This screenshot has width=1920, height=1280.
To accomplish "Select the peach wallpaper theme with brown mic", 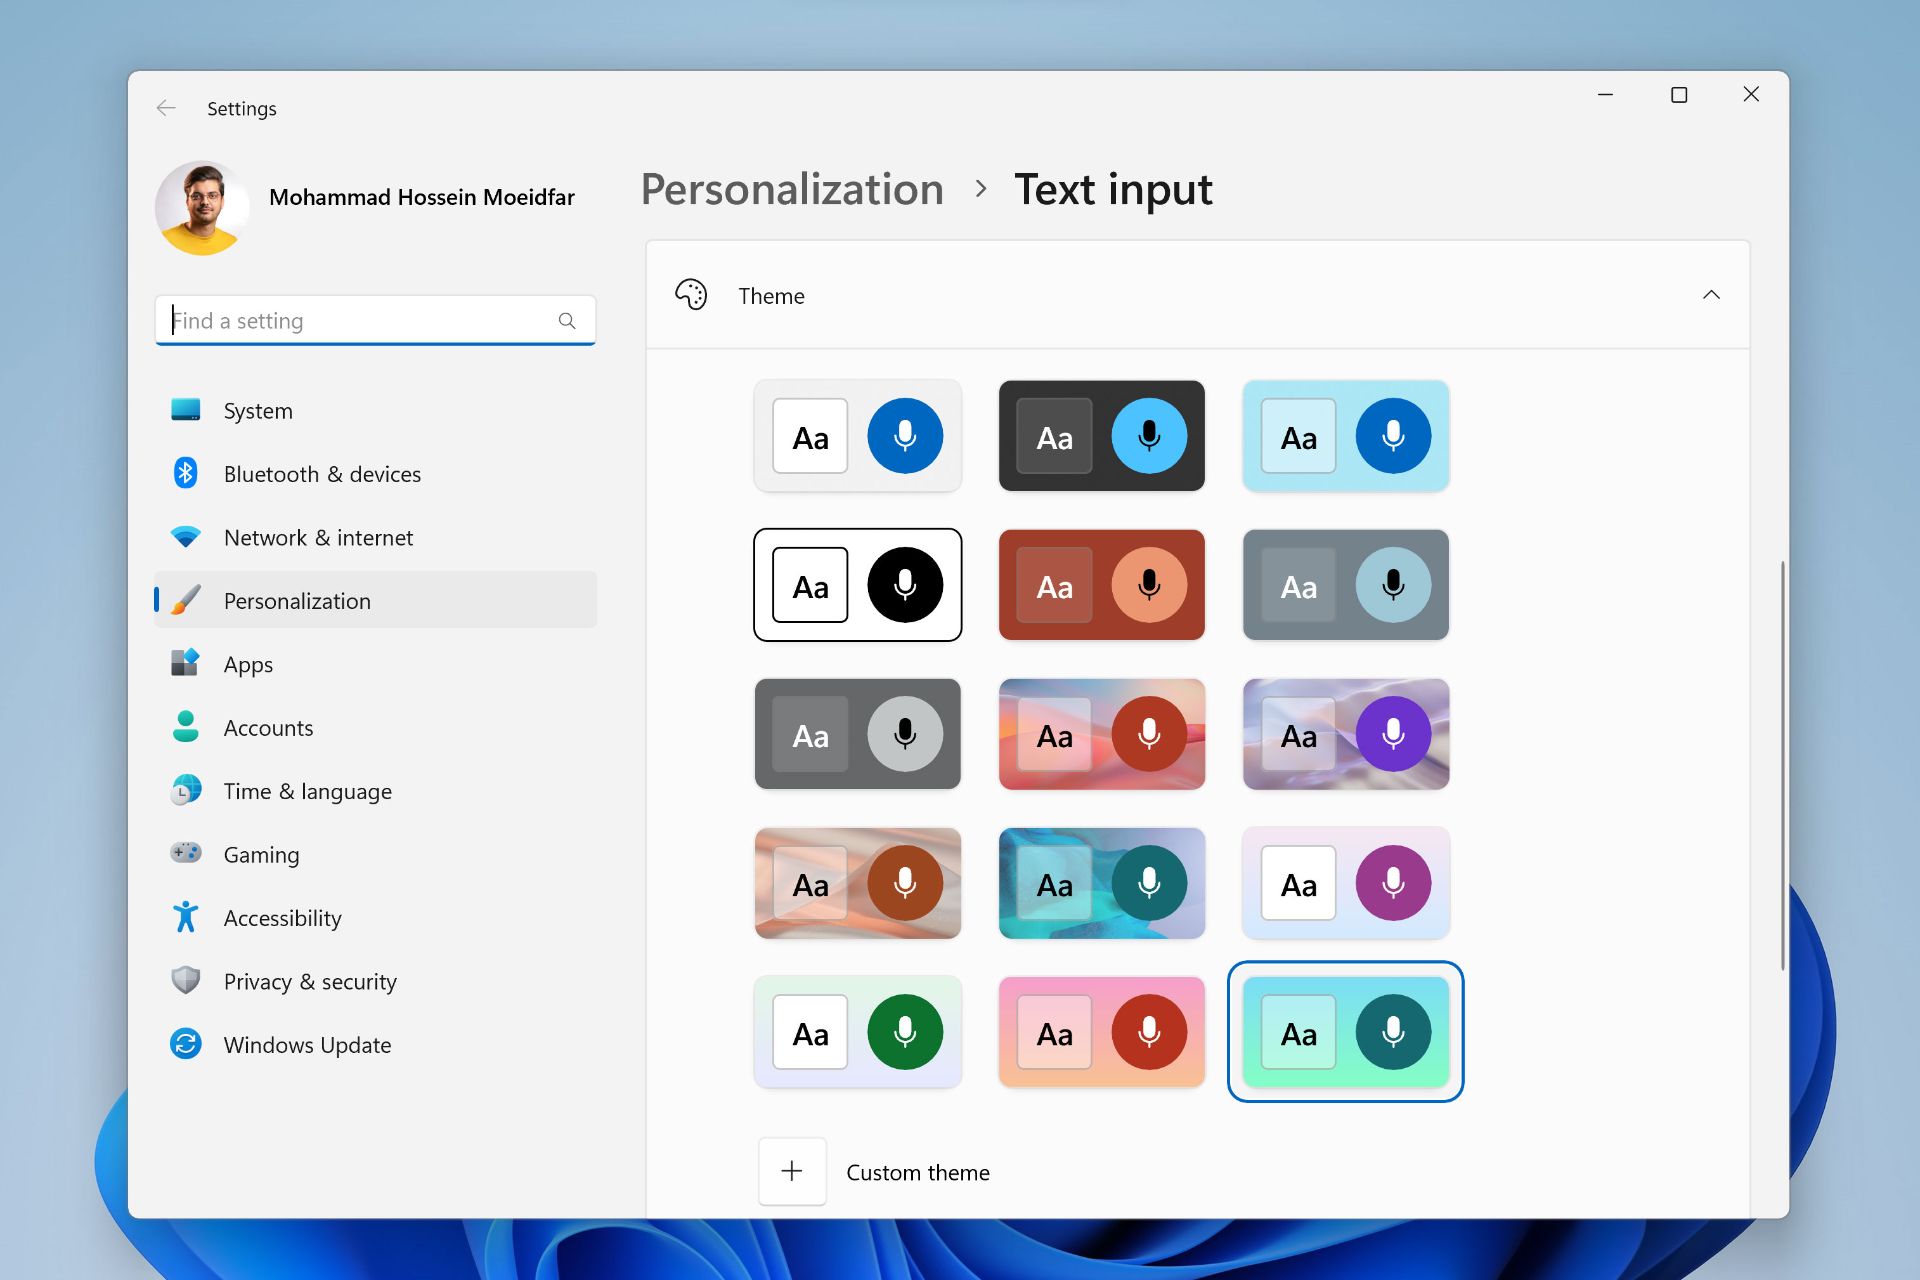I will [x=858, y=883].
